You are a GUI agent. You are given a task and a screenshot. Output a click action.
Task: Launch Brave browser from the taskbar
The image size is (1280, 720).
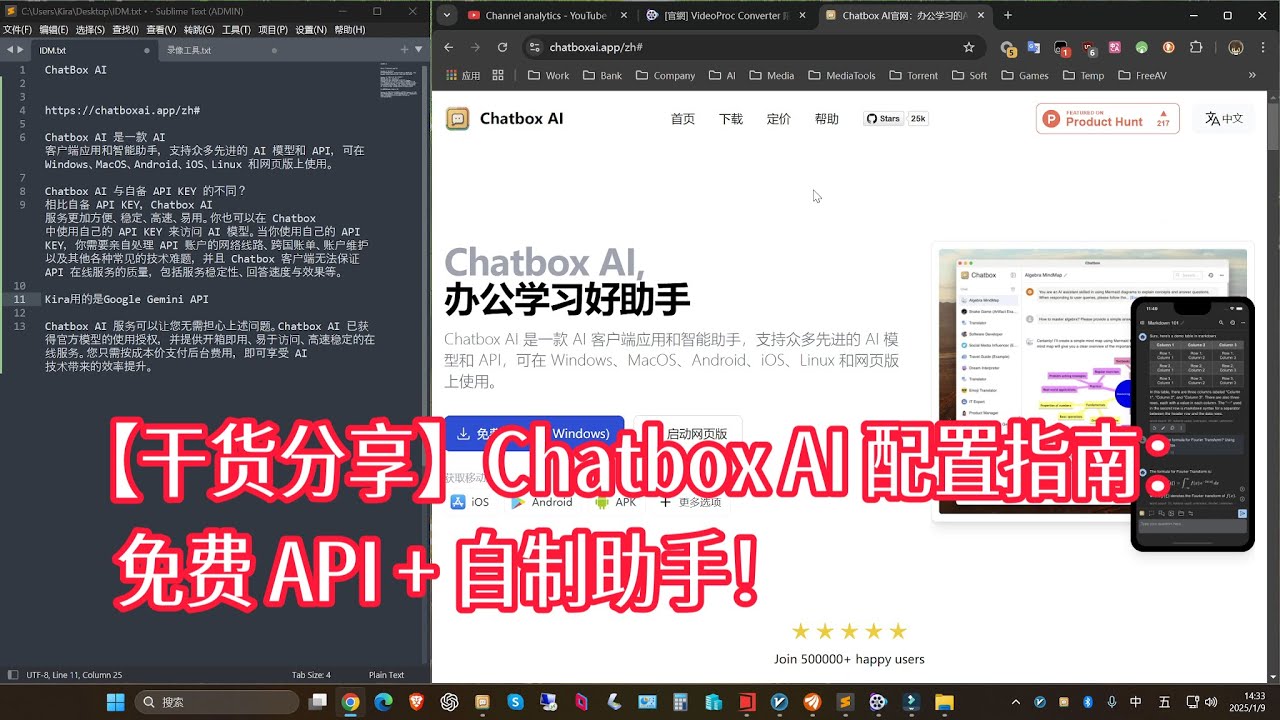(416, 702)
